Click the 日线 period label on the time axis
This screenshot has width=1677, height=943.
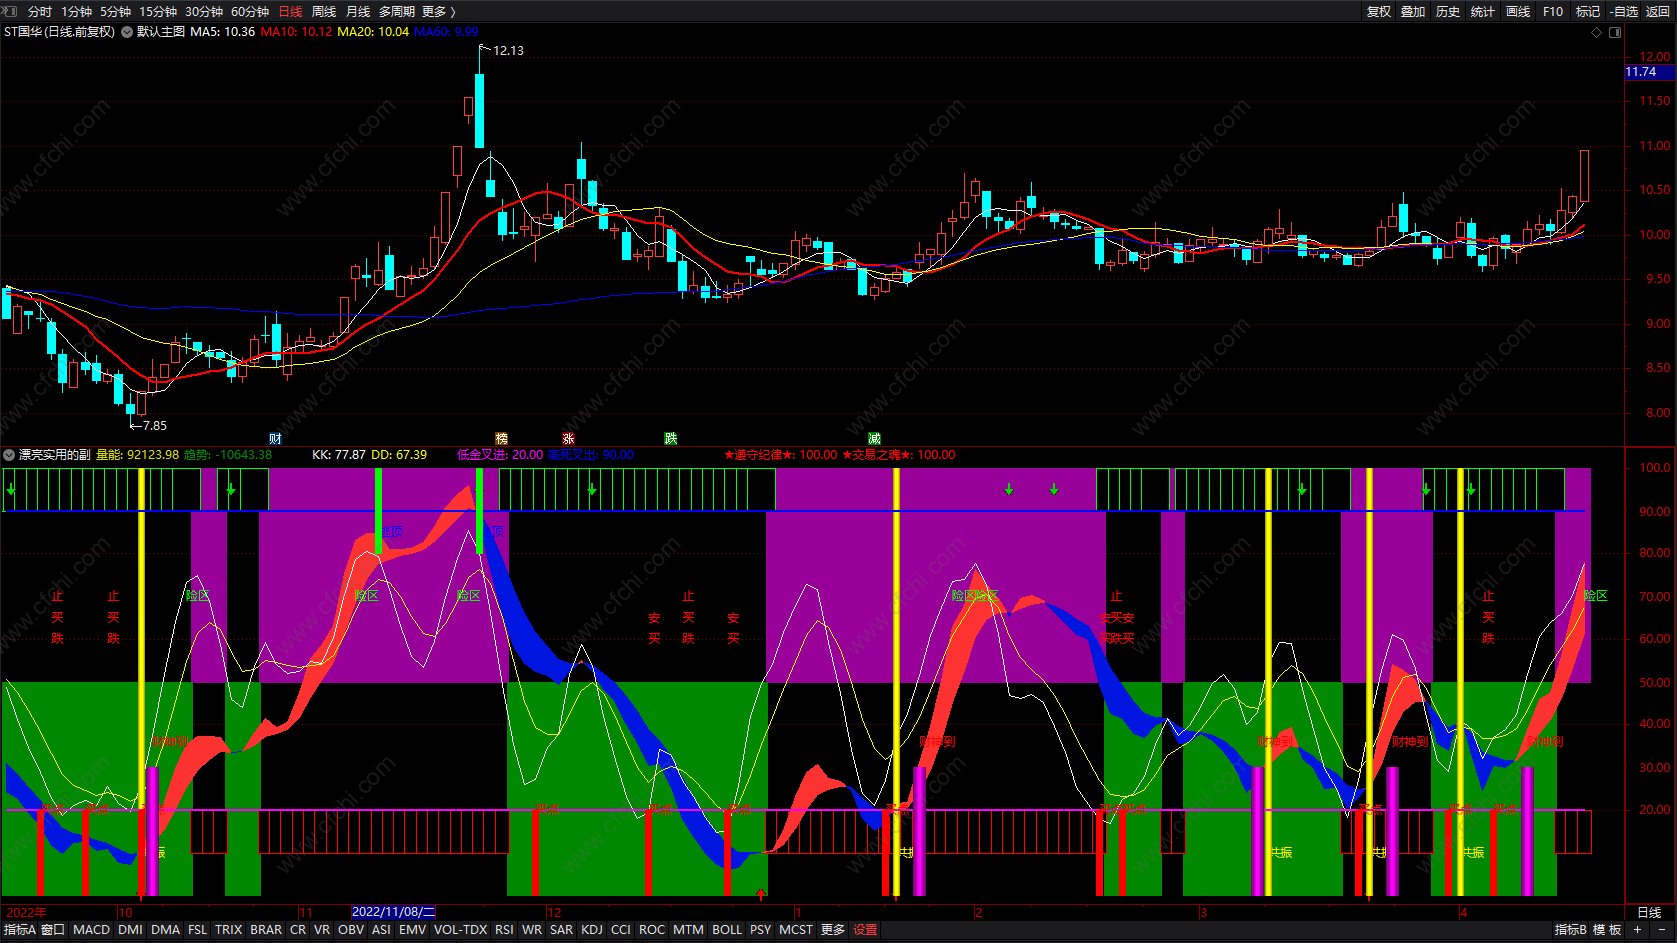pyautogui.click(x=1649, y=912)
